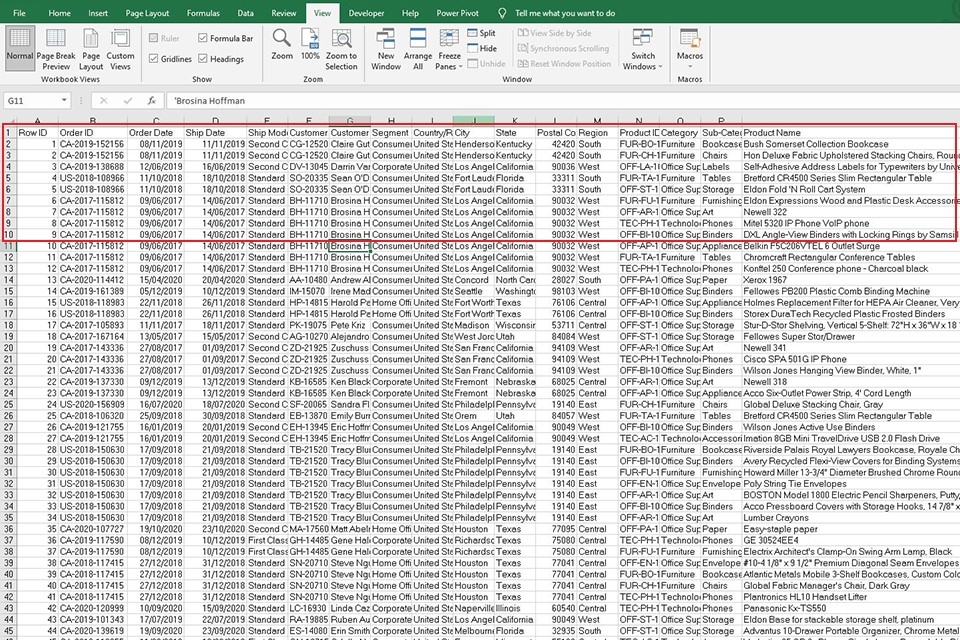Expand the Name Box dropdown arrow
Screen dimensions: 960x640
[63, 101]
